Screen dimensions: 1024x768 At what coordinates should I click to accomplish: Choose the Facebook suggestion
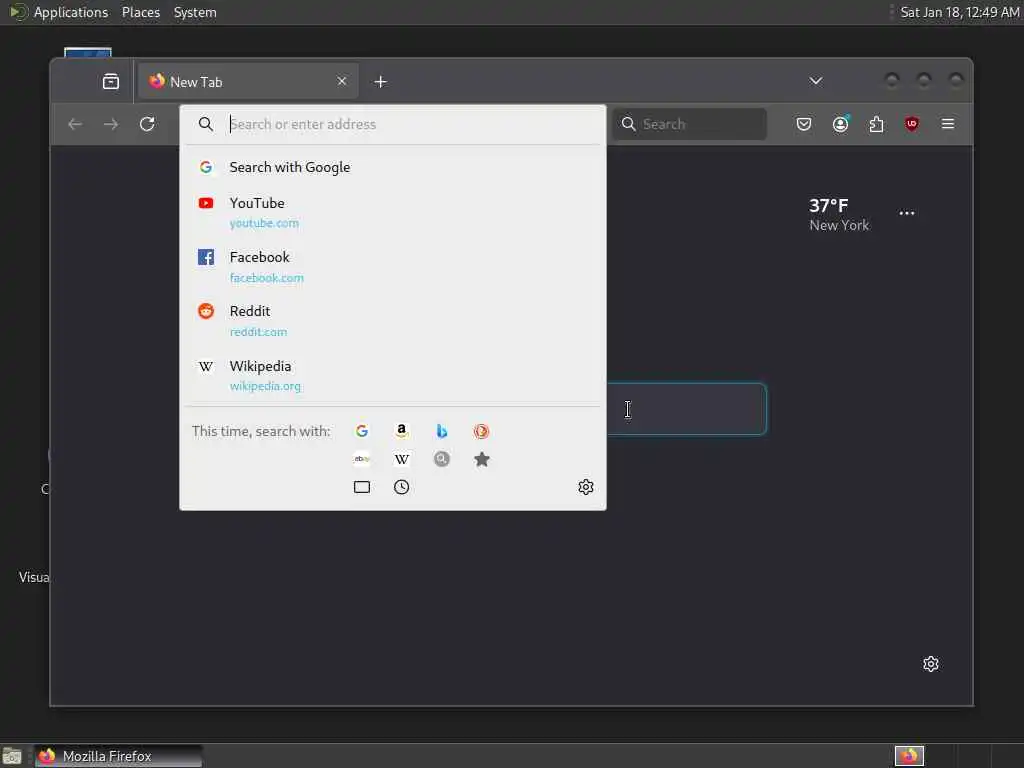(x=393, y=266)
